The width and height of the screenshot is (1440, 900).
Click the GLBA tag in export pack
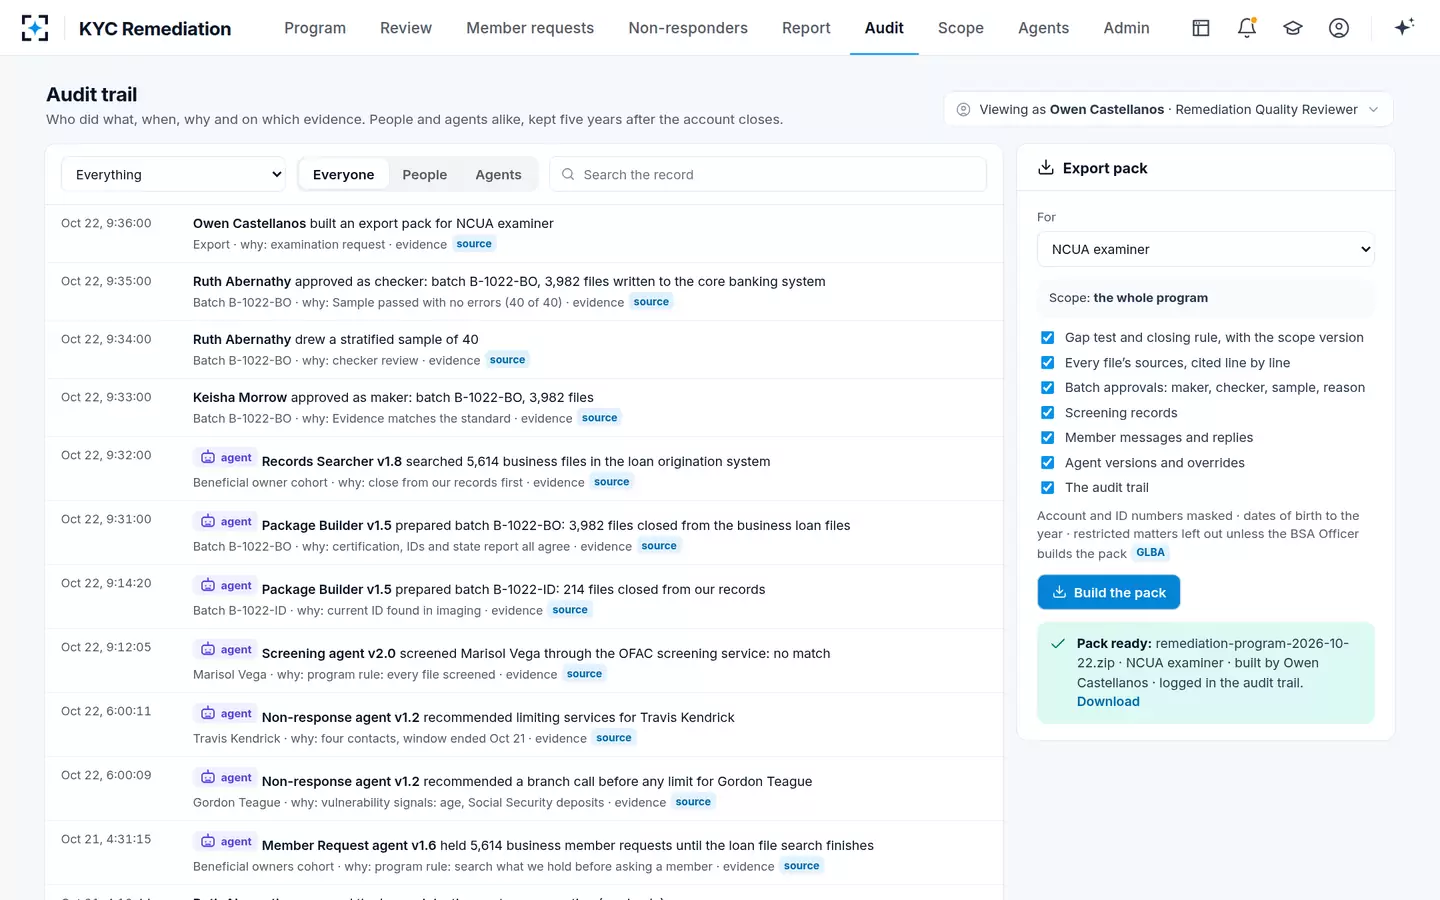coord(1150,552)
